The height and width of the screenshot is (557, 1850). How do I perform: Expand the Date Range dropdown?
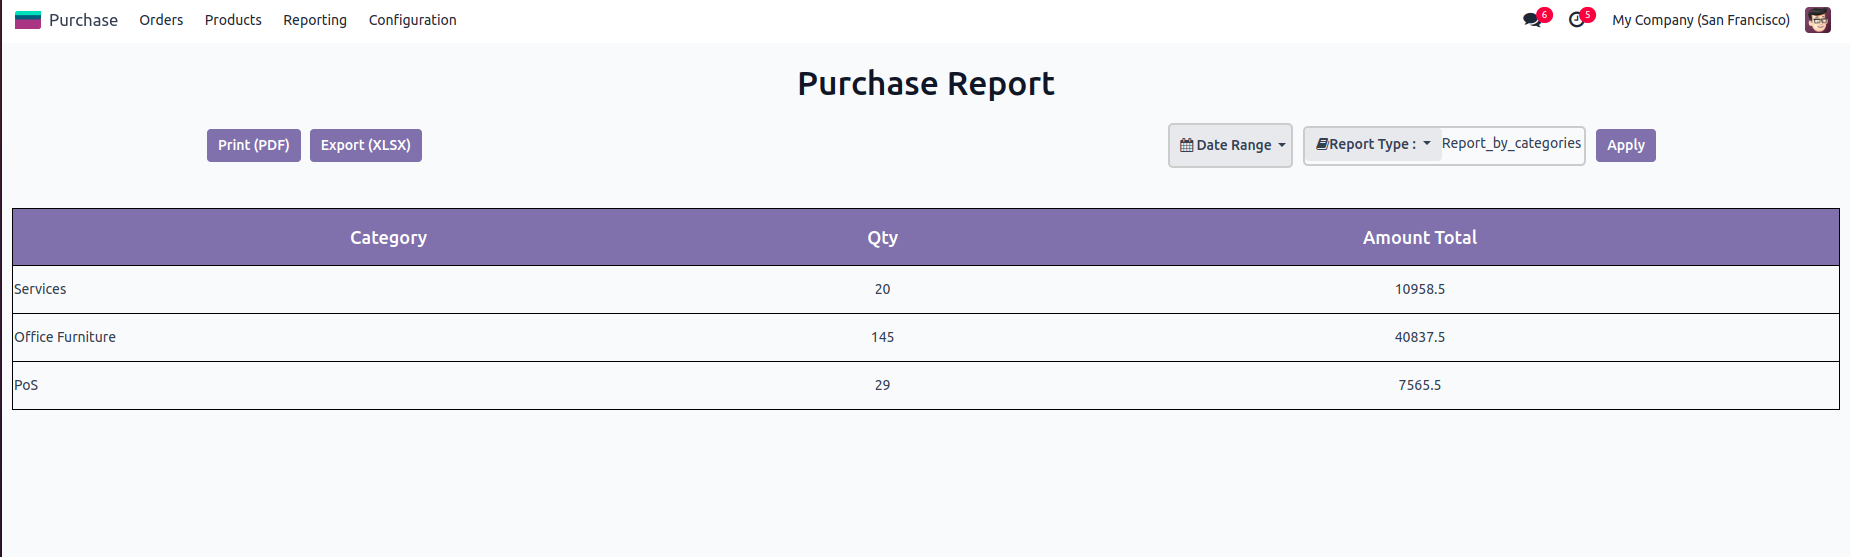pyautogui.click(x=1231, y=146)
